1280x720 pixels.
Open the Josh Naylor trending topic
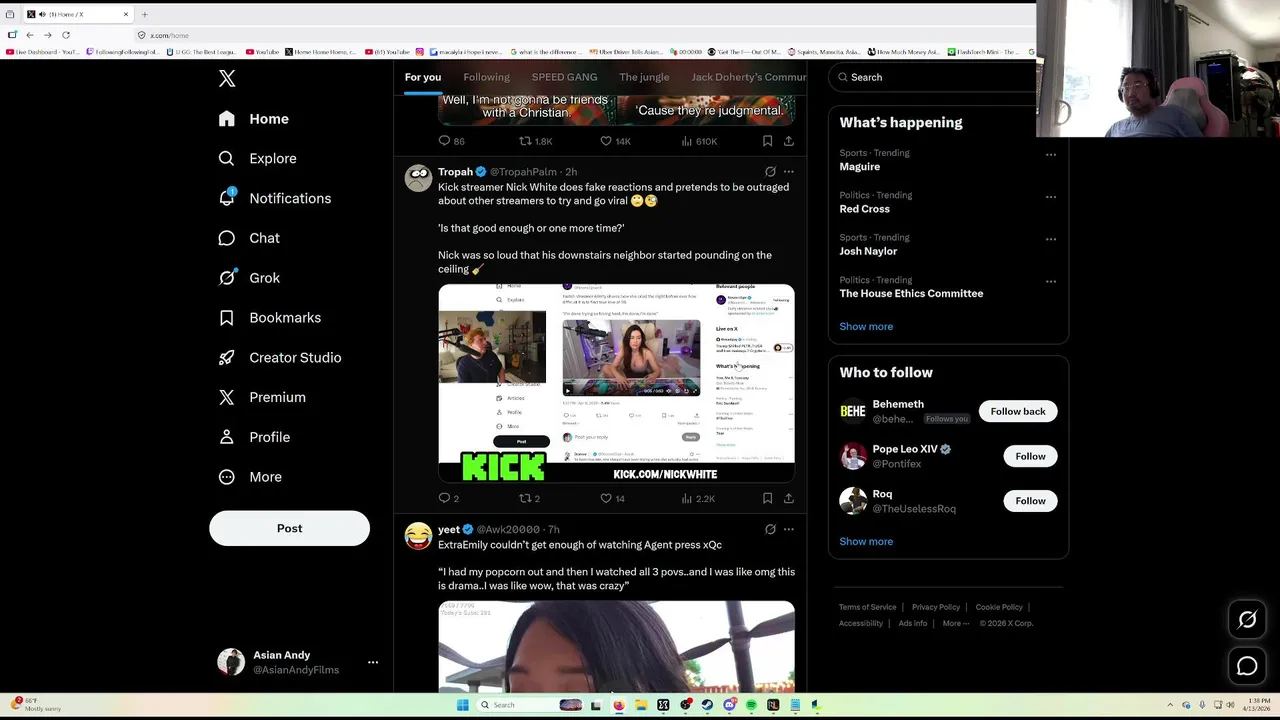click(x=868, y=251)
